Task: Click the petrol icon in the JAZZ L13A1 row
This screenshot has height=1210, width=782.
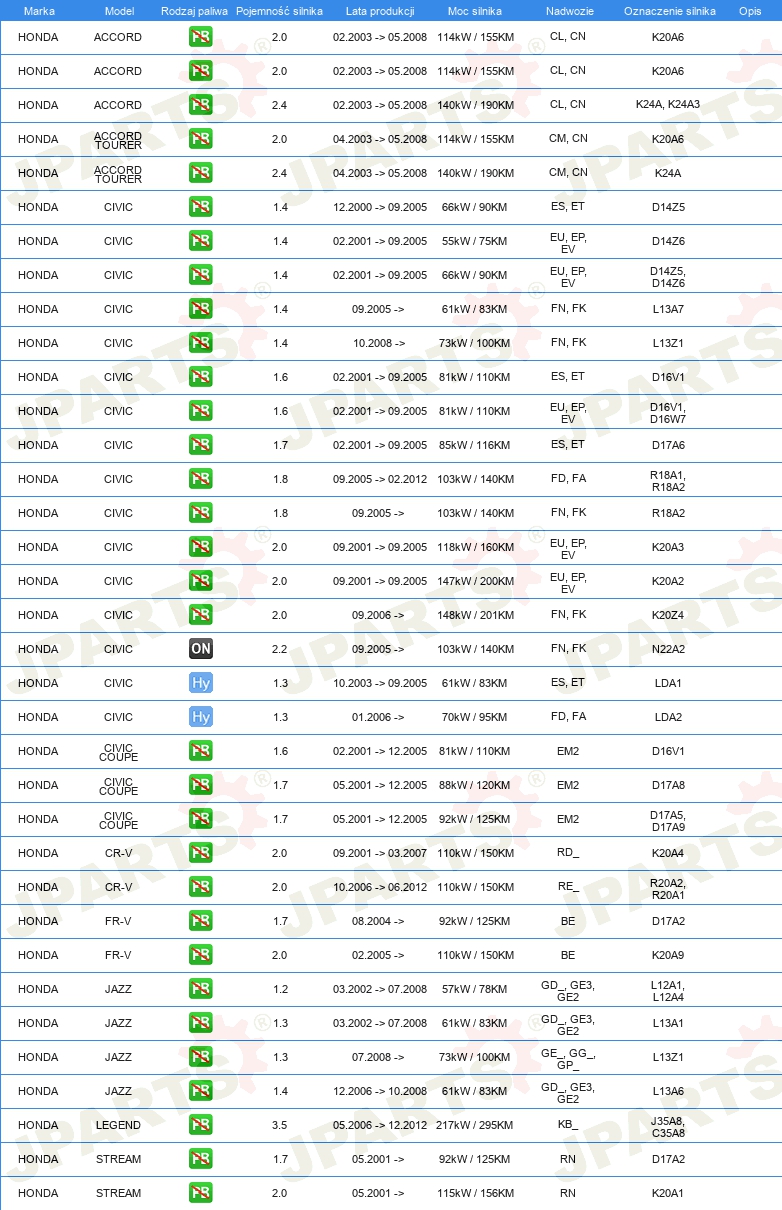Action: [x=201, y=1023]
